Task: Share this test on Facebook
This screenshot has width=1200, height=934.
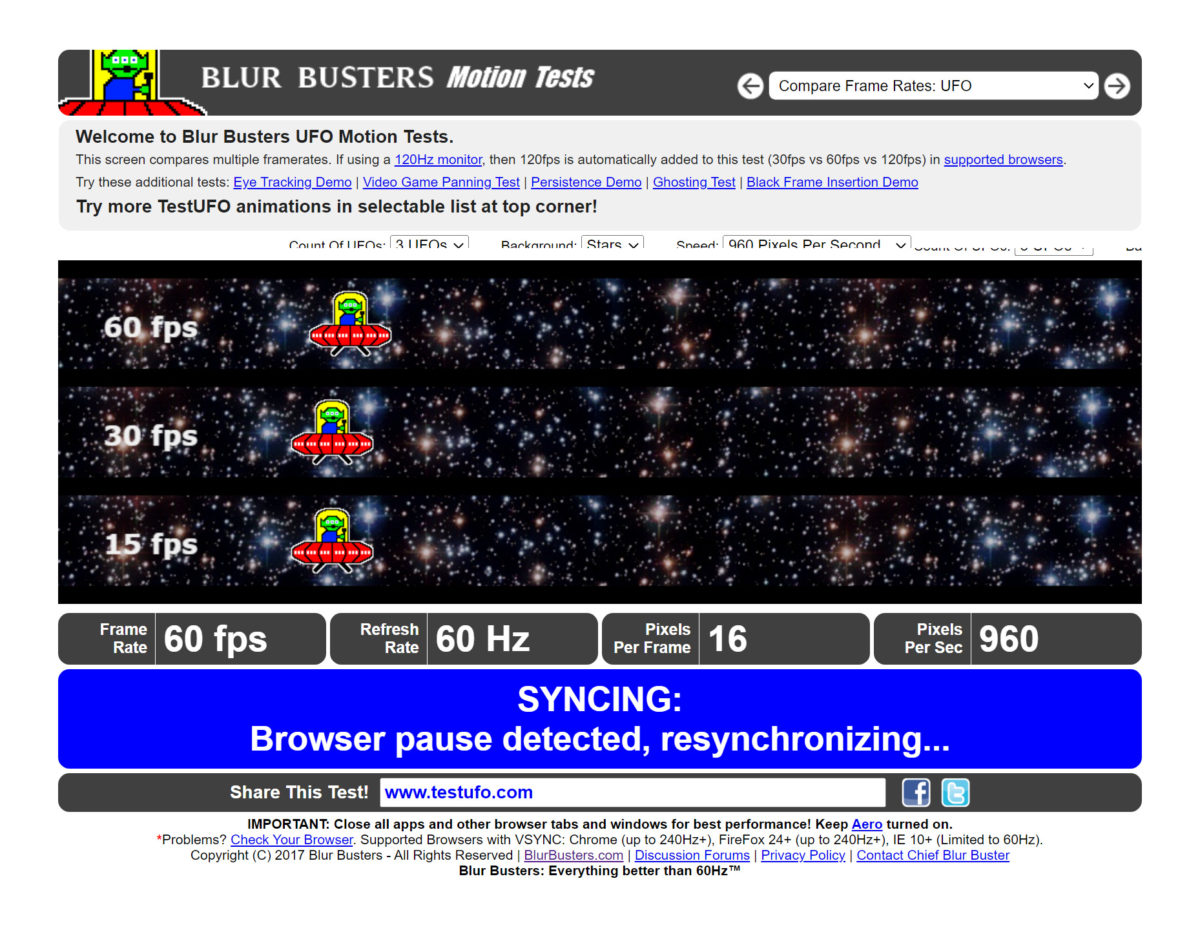Action: click(x=916, y=793)
